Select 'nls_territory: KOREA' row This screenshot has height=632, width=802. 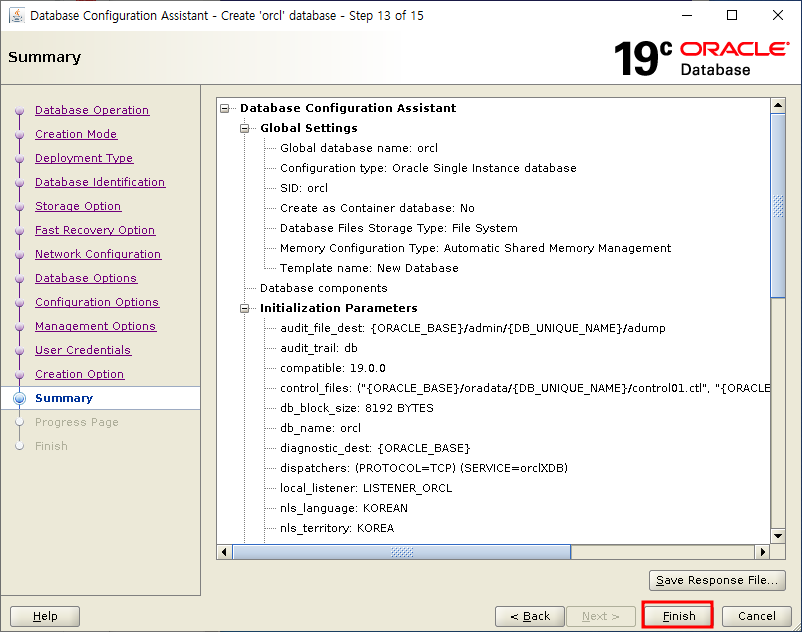pos(337,528)
